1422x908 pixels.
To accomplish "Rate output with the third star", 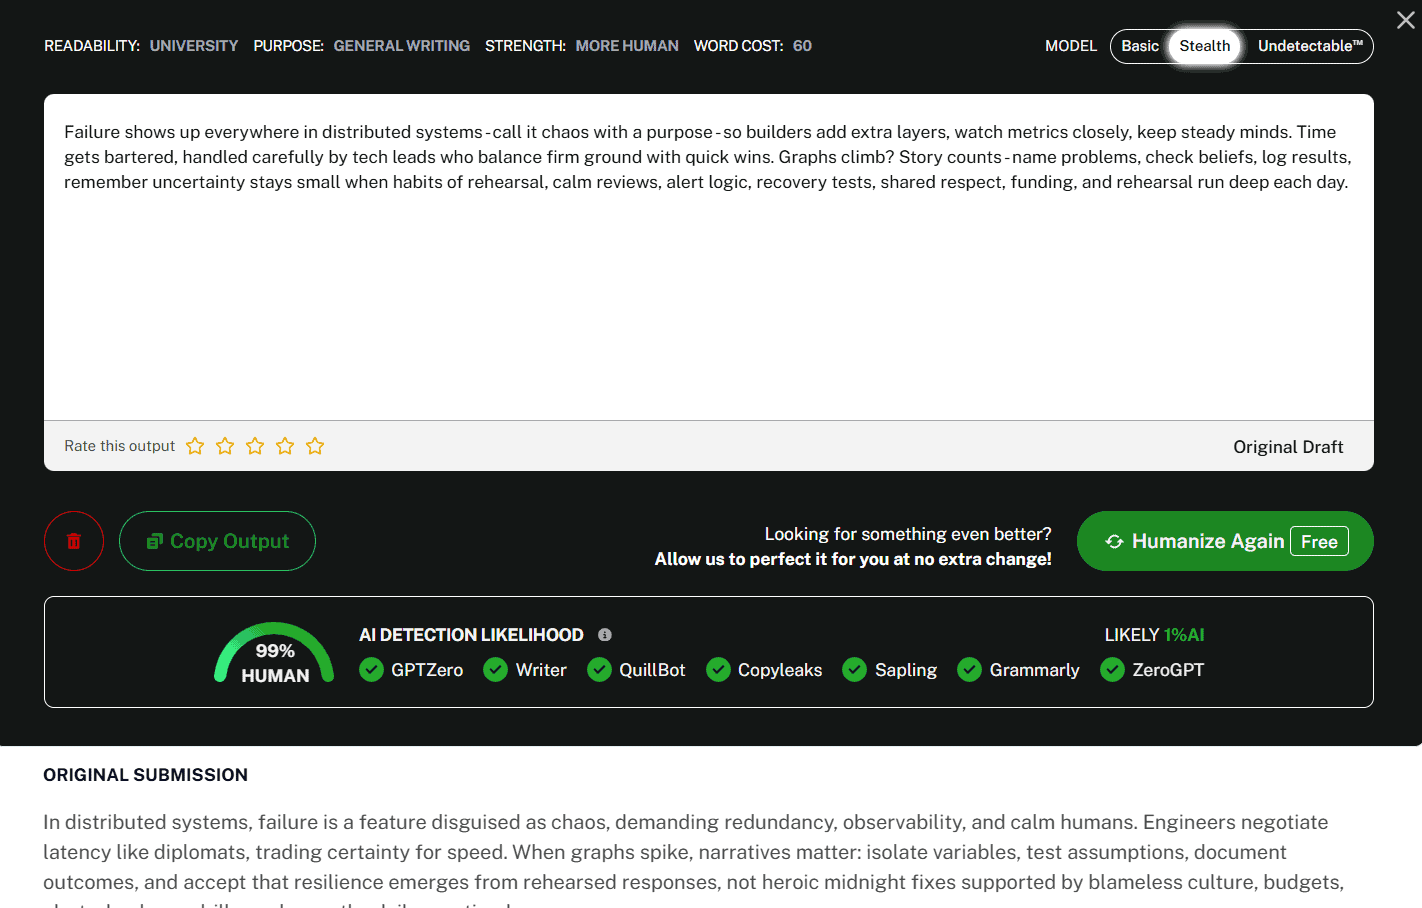I will (x=255, y=446).
